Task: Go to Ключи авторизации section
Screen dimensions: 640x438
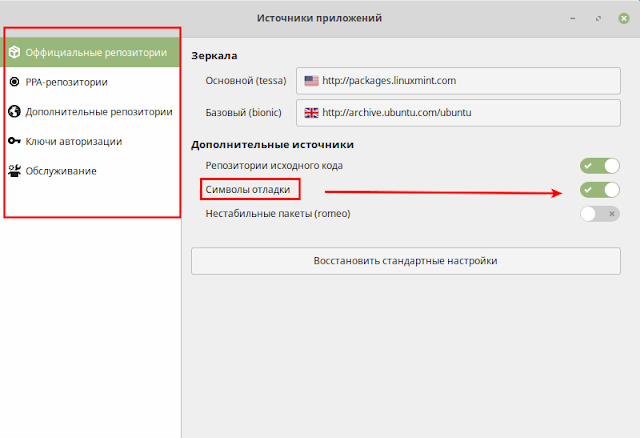Action: point(92,141)
